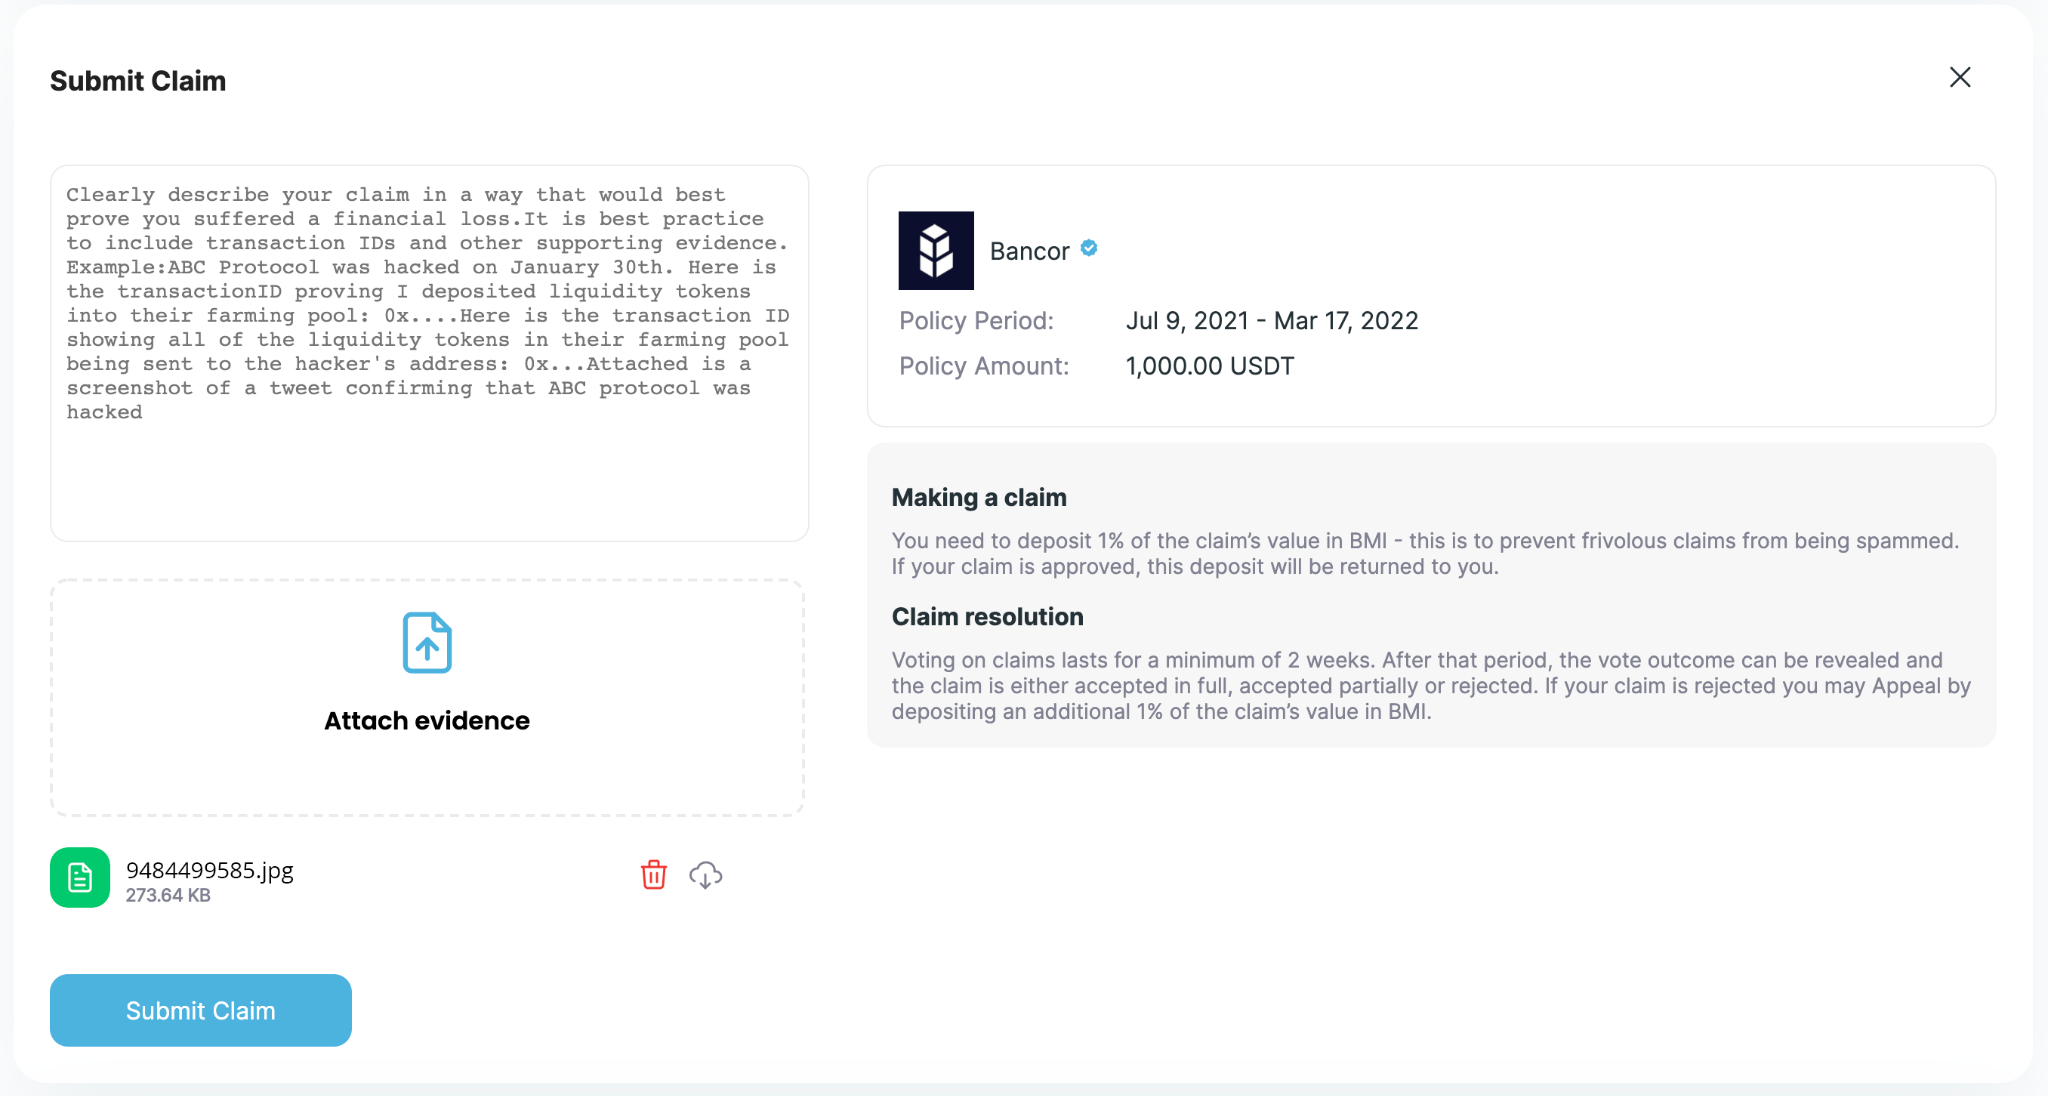Click the green document icon of the attached file

point(80,878)
